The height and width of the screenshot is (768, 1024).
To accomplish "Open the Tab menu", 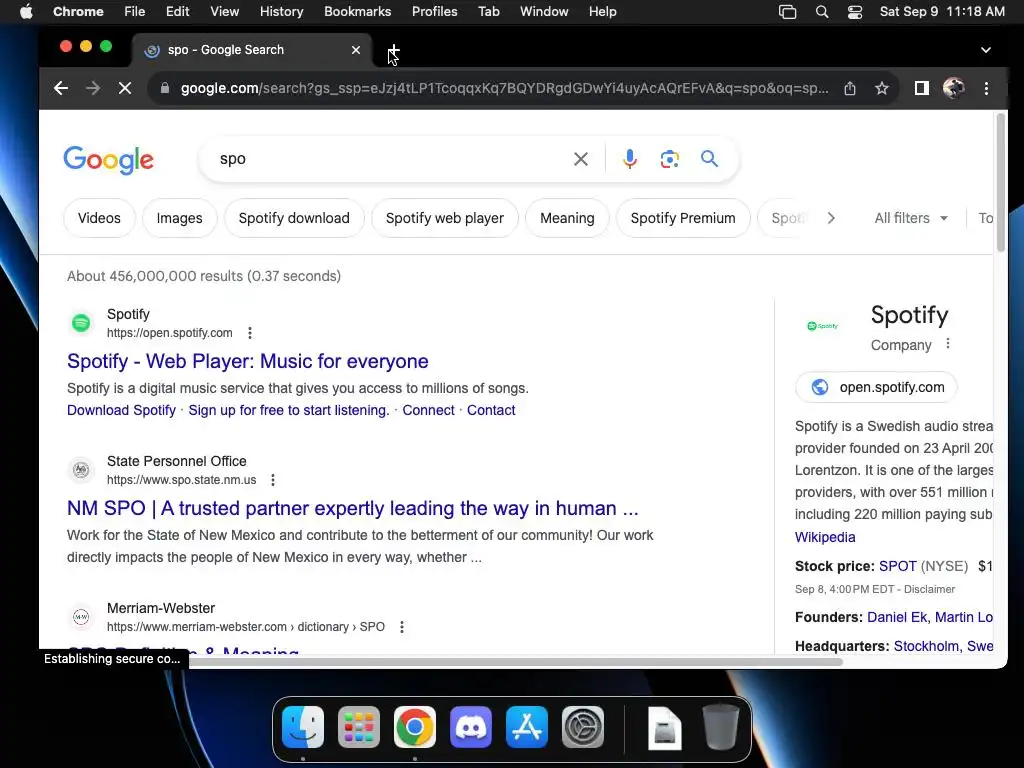I will (488, 12).
